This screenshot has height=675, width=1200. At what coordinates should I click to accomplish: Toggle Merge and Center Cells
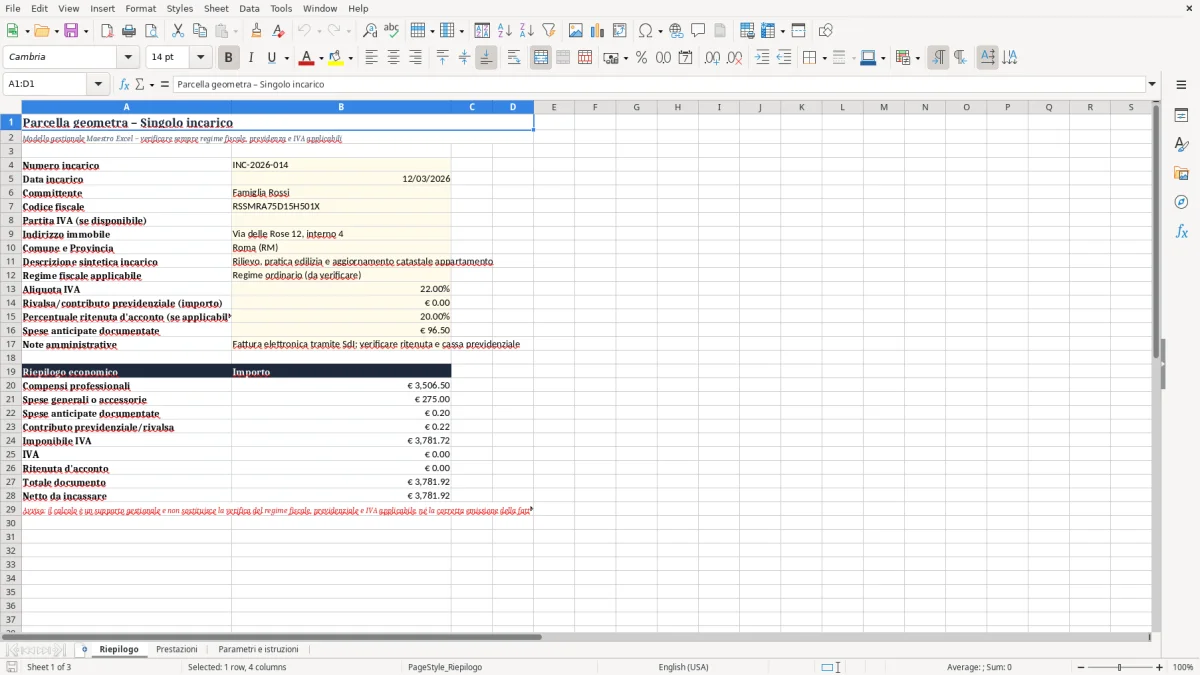point(541,58)
